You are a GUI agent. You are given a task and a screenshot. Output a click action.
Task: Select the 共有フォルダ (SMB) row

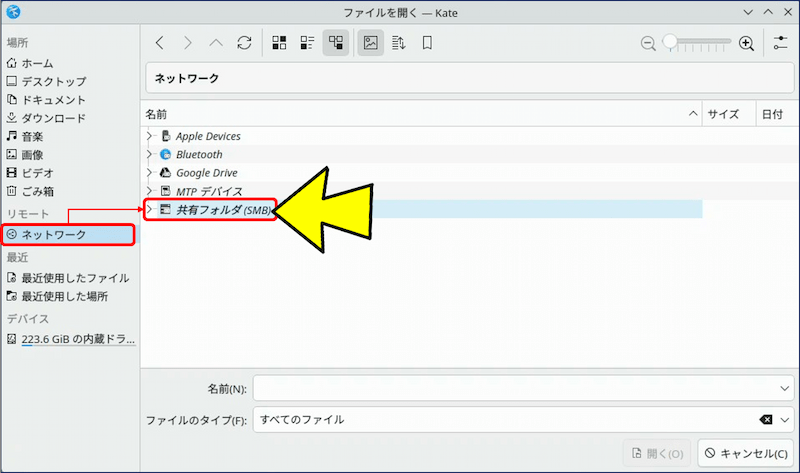pyautogui.click(x=423, y=209)
